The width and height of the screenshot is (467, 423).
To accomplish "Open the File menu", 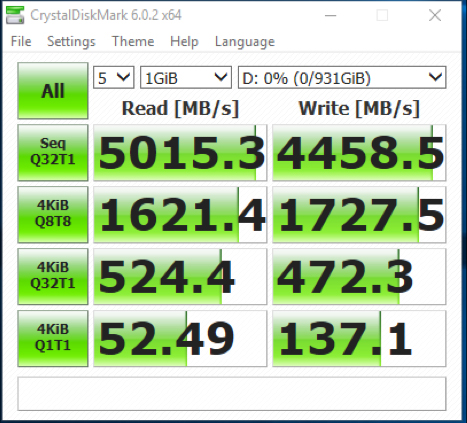I will click(21, 42).
